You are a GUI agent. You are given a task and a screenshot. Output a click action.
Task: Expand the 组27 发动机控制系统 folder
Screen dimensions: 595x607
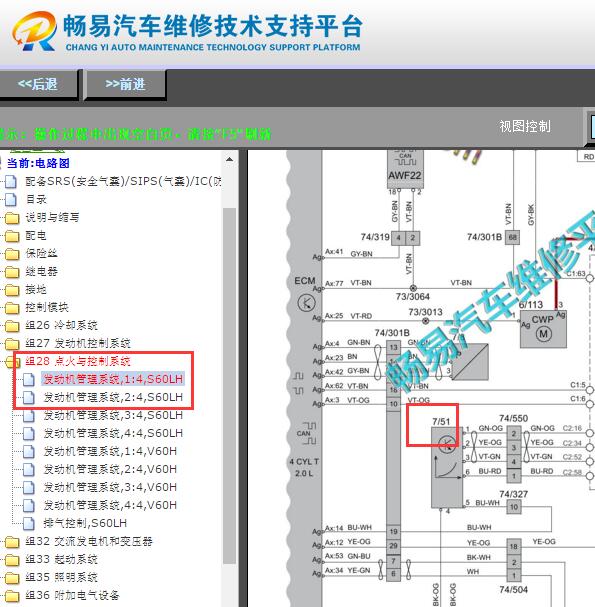(78, 343)
